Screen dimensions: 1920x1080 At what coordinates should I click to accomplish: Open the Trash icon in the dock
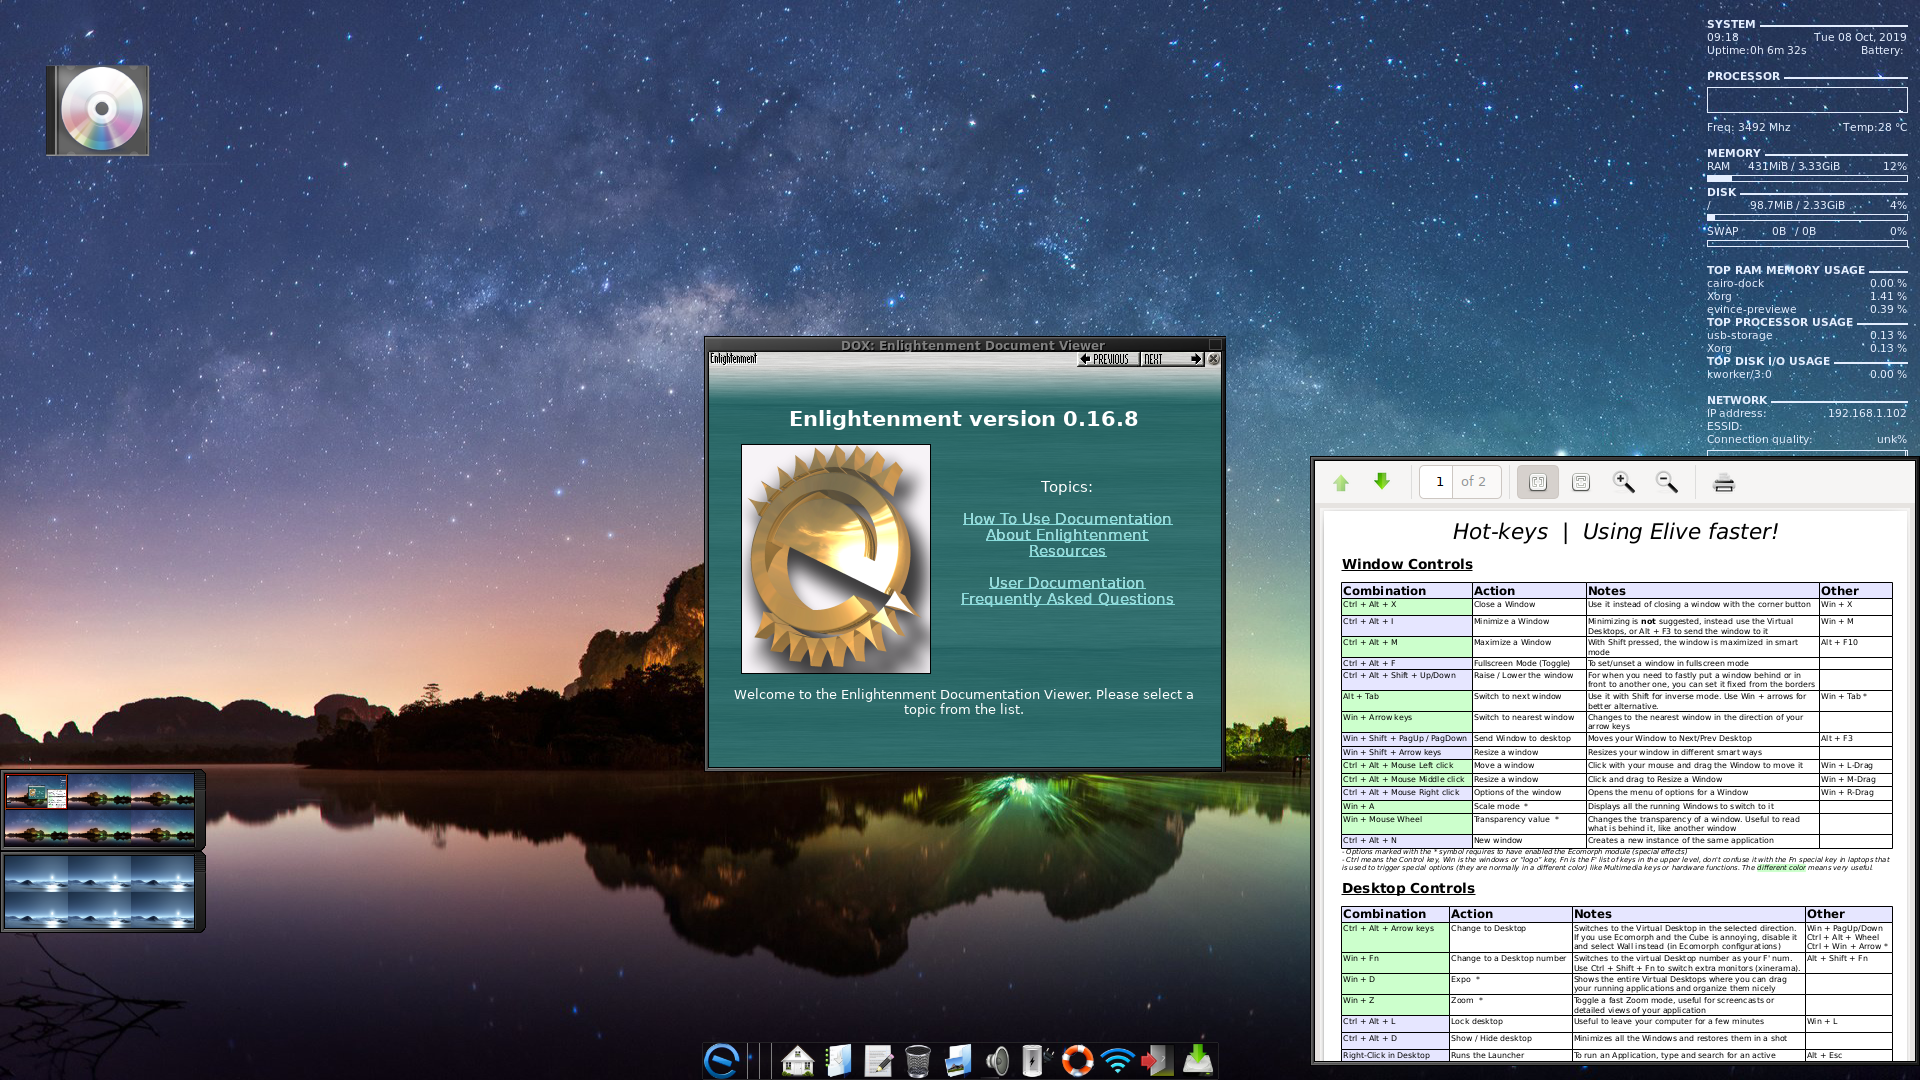(917, 1060)
